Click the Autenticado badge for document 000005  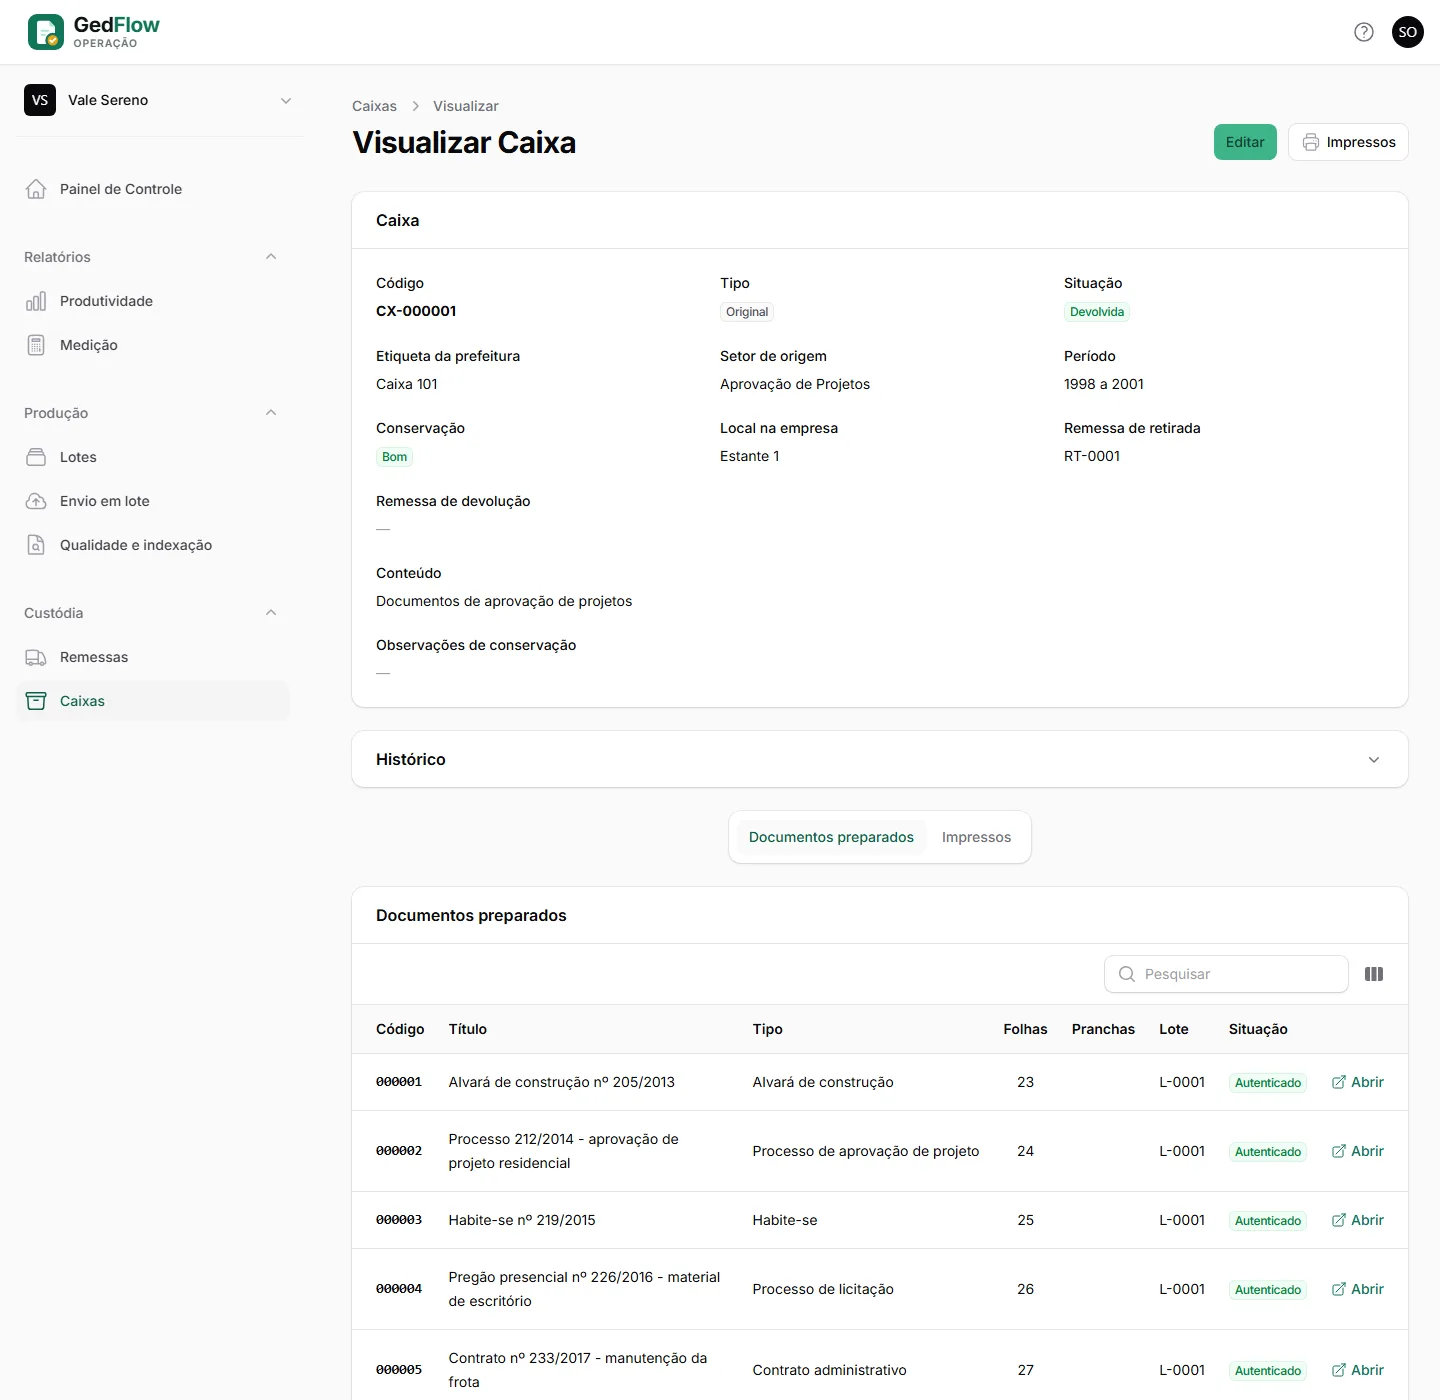click(x=1268, y=1370)
